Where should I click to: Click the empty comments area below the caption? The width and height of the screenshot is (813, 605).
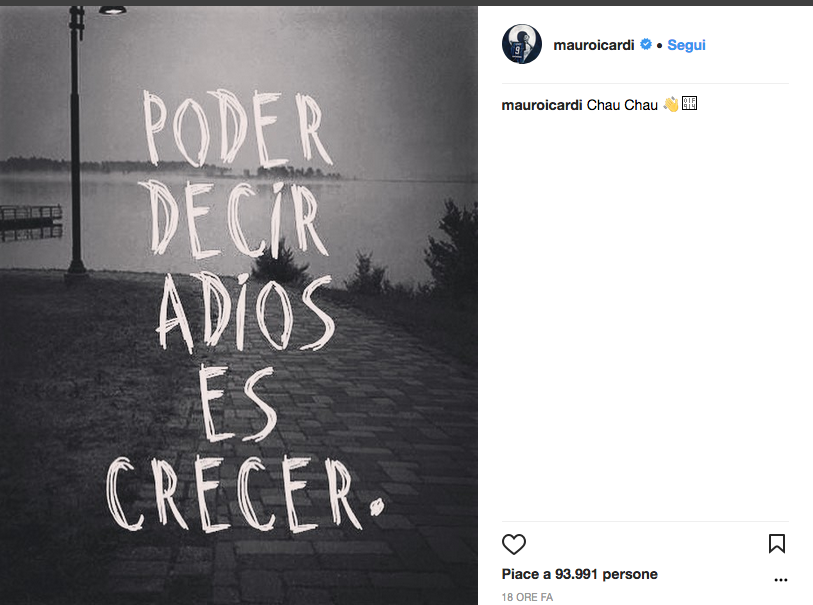tap(645, 316)
